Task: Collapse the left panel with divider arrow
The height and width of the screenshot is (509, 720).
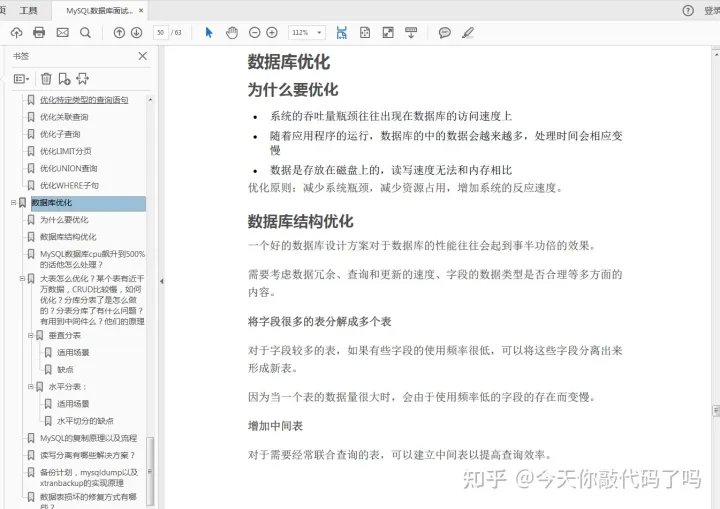Action: coord(162,281)
